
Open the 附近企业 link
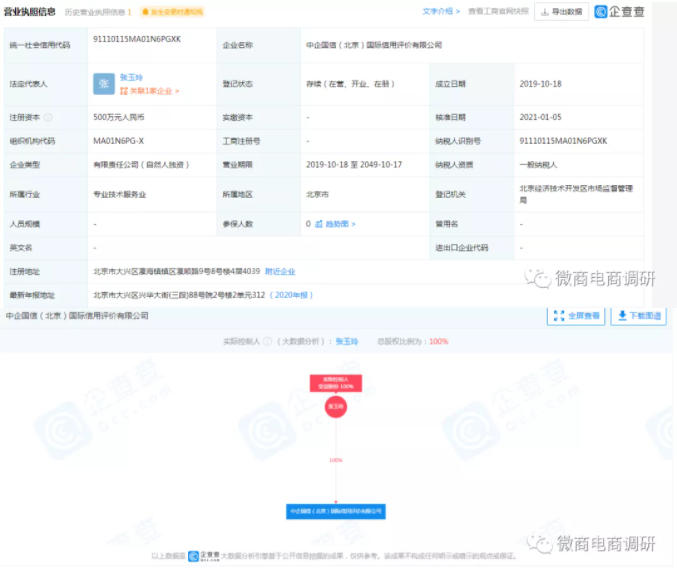[280, 272]
